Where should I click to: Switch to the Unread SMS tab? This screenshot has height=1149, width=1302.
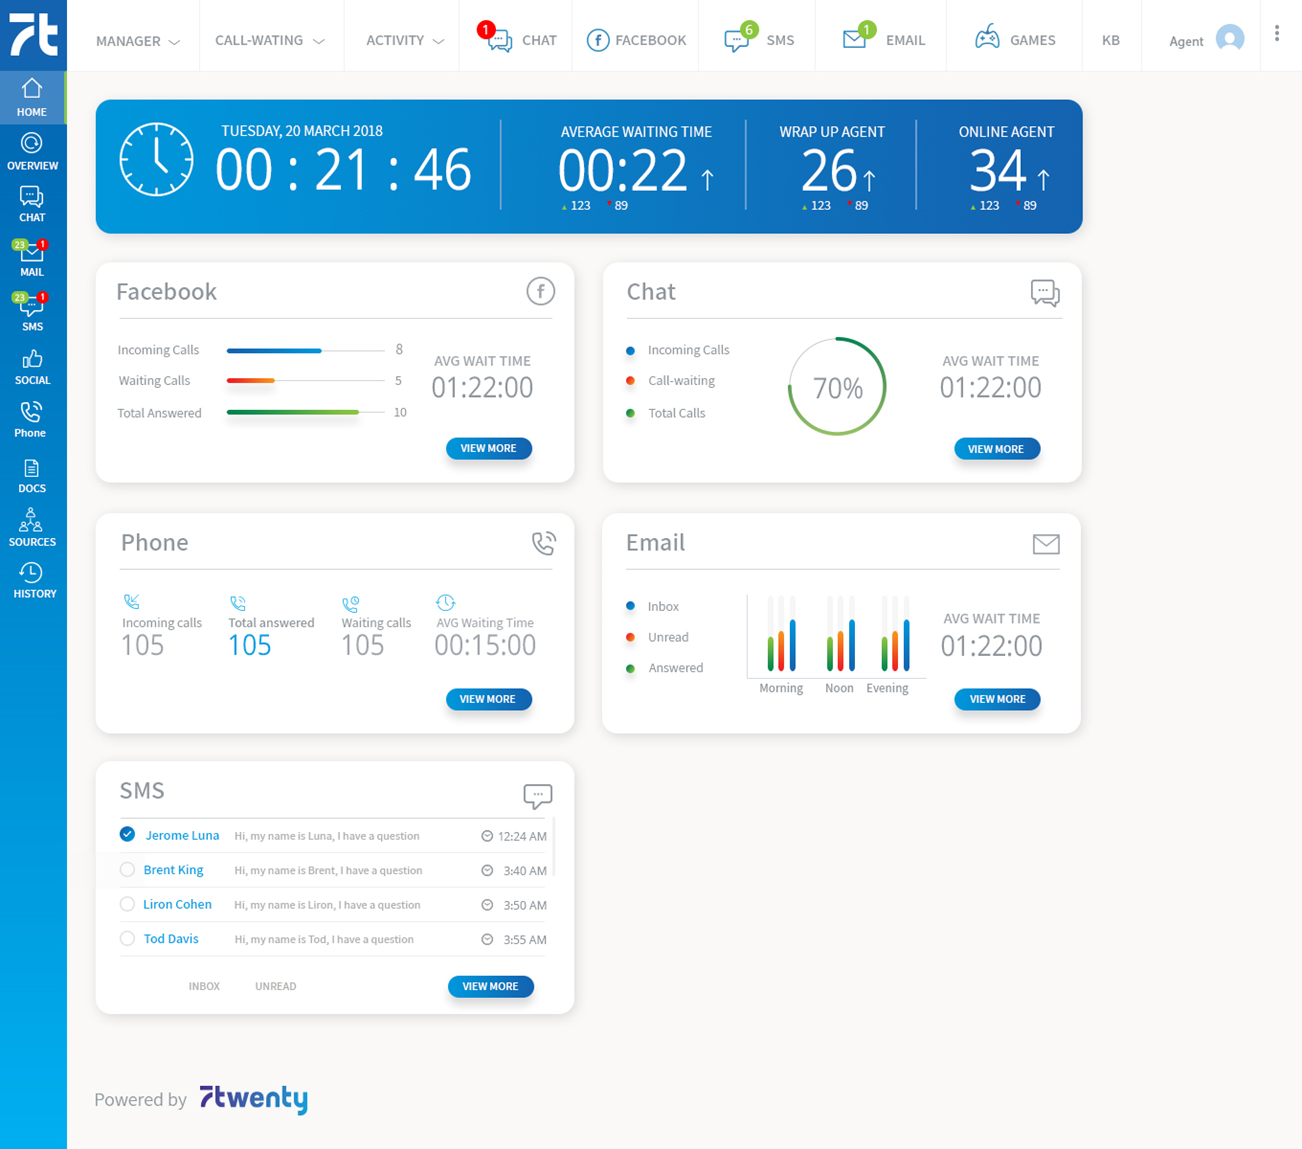coord(275,986)
